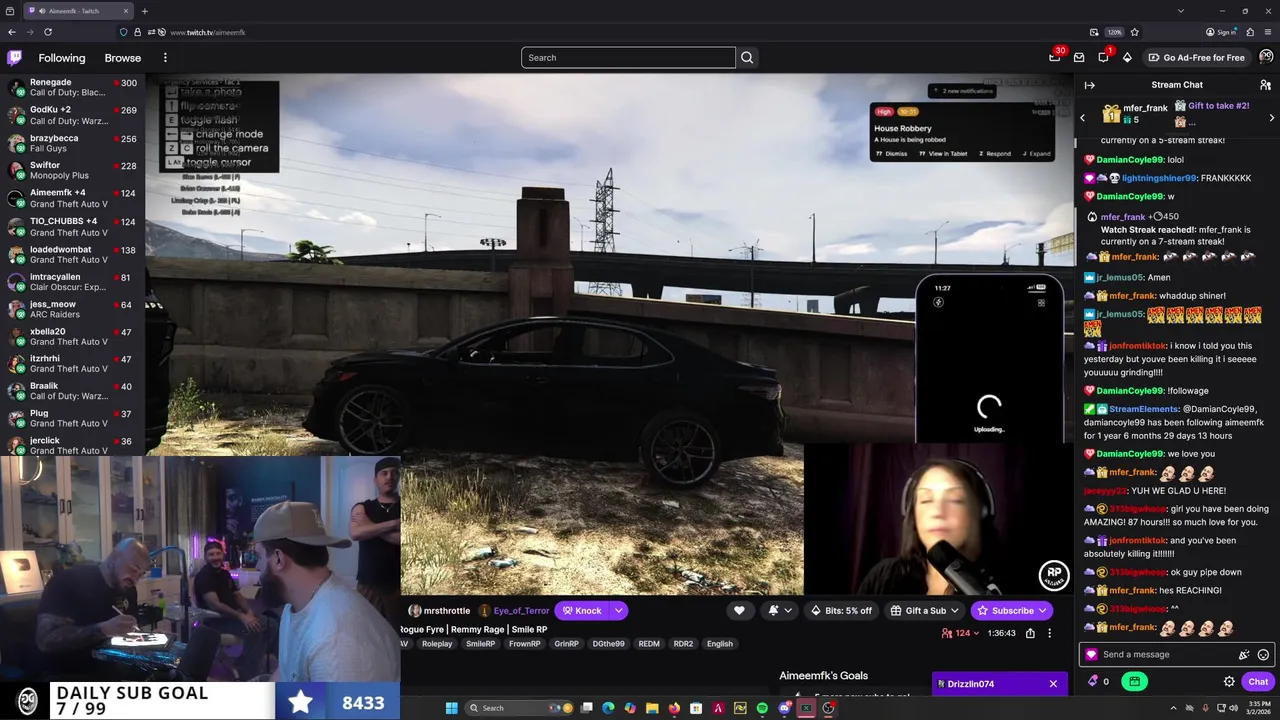Screen dimensions: 1280x720
Task: Click the Twitch search input field
Action: coord(628,57)
